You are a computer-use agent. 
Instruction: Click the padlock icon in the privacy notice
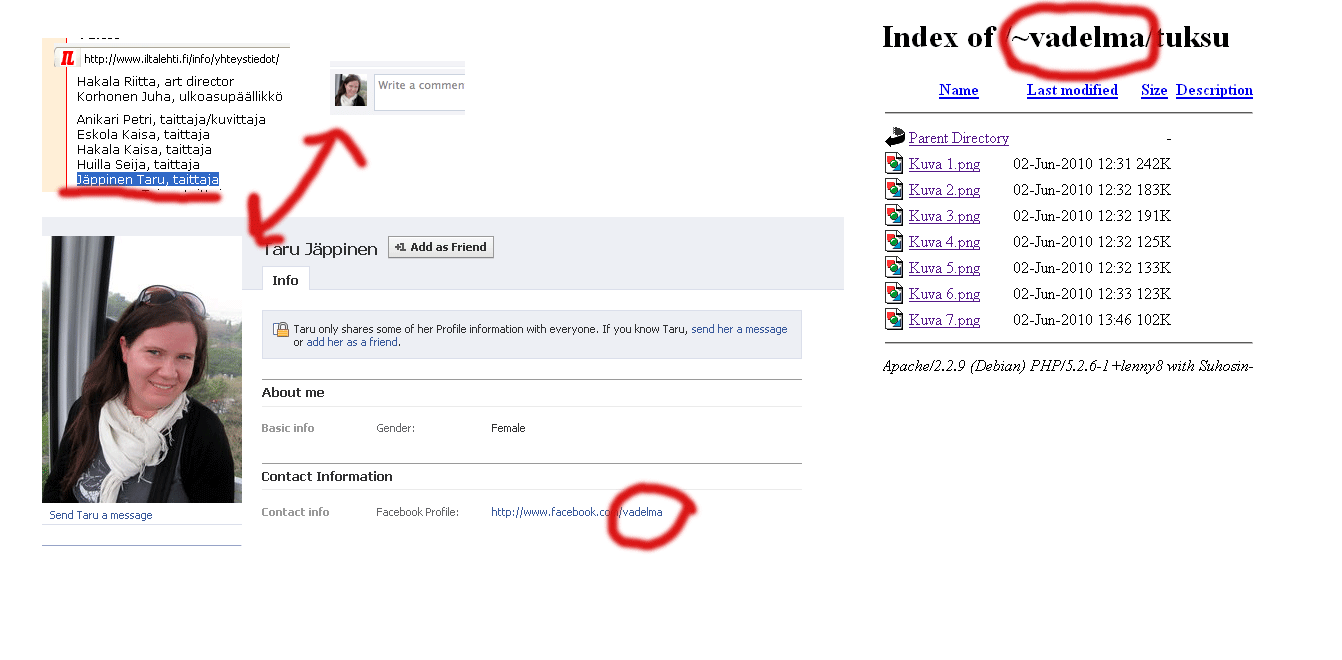point(281,329)
